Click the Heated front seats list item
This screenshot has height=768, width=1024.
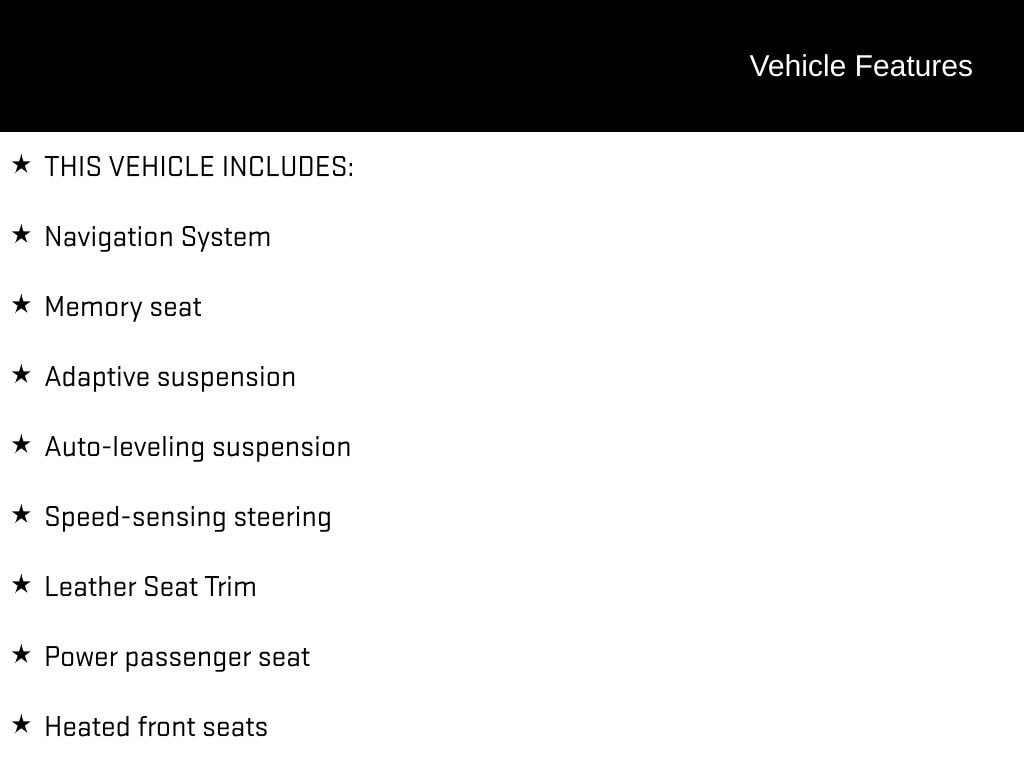156,727
